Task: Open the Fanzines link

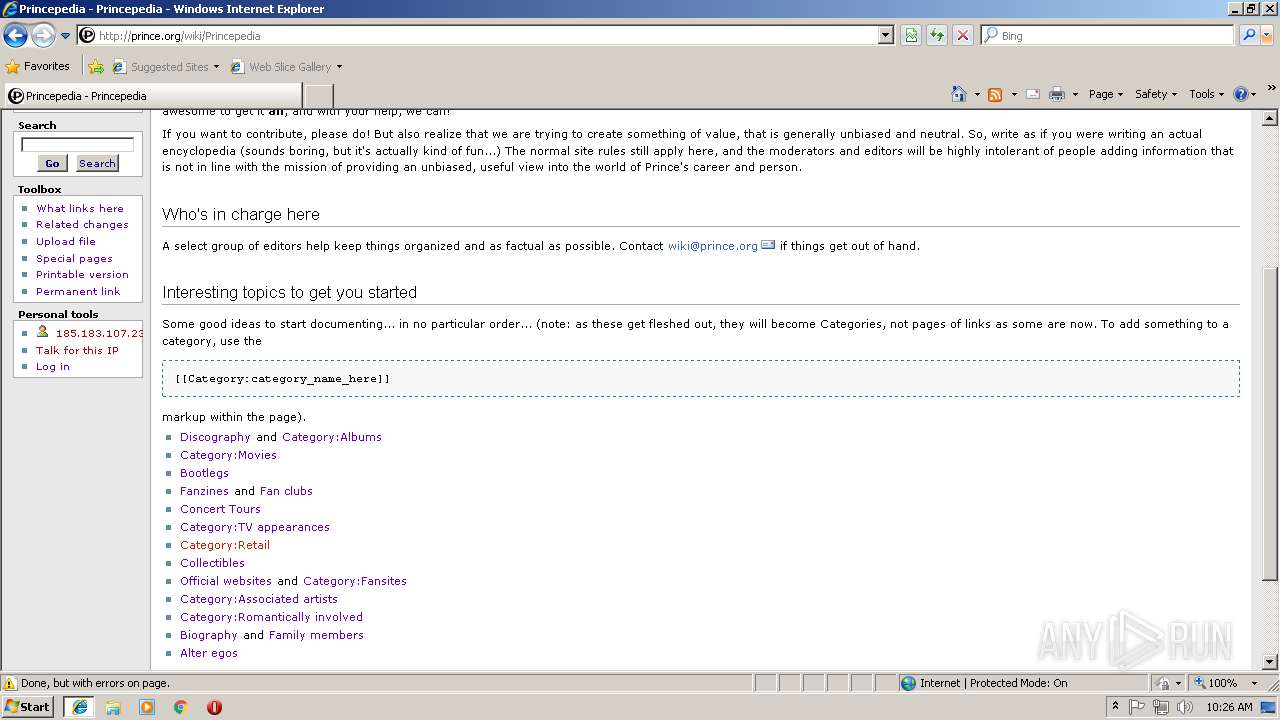Action: click(204, 491)
